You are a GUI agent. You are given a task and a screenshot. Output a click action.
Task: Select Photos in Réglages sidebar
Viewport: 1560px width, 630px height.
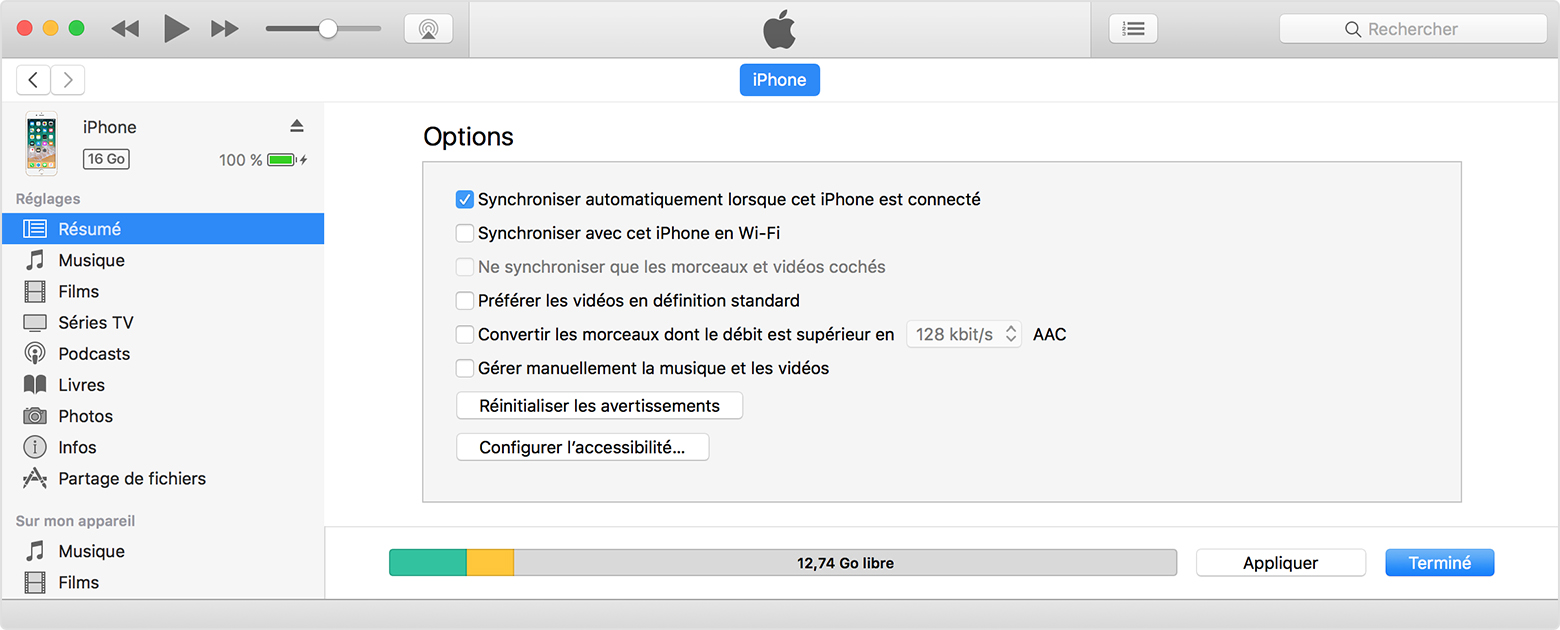click(x=85, y=416)
